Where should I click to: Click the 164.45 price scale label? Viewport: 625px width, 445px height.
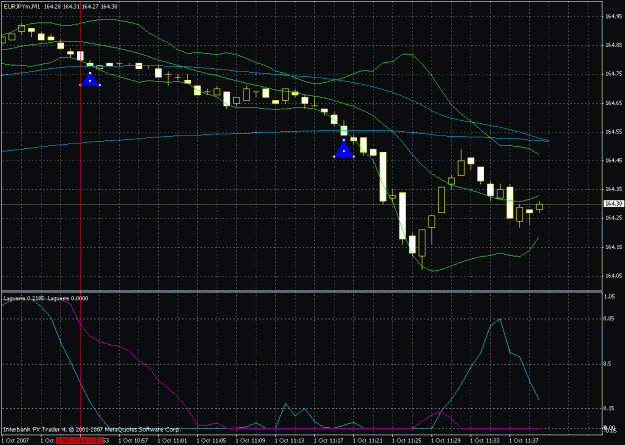[613, 161]
